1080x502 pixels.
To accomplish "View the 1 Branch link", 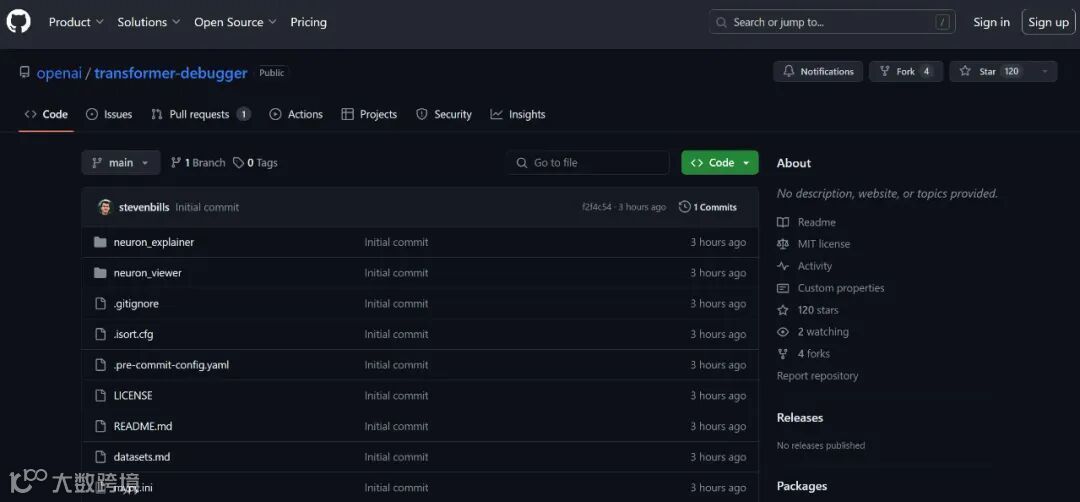I will (x=198, y=163).
